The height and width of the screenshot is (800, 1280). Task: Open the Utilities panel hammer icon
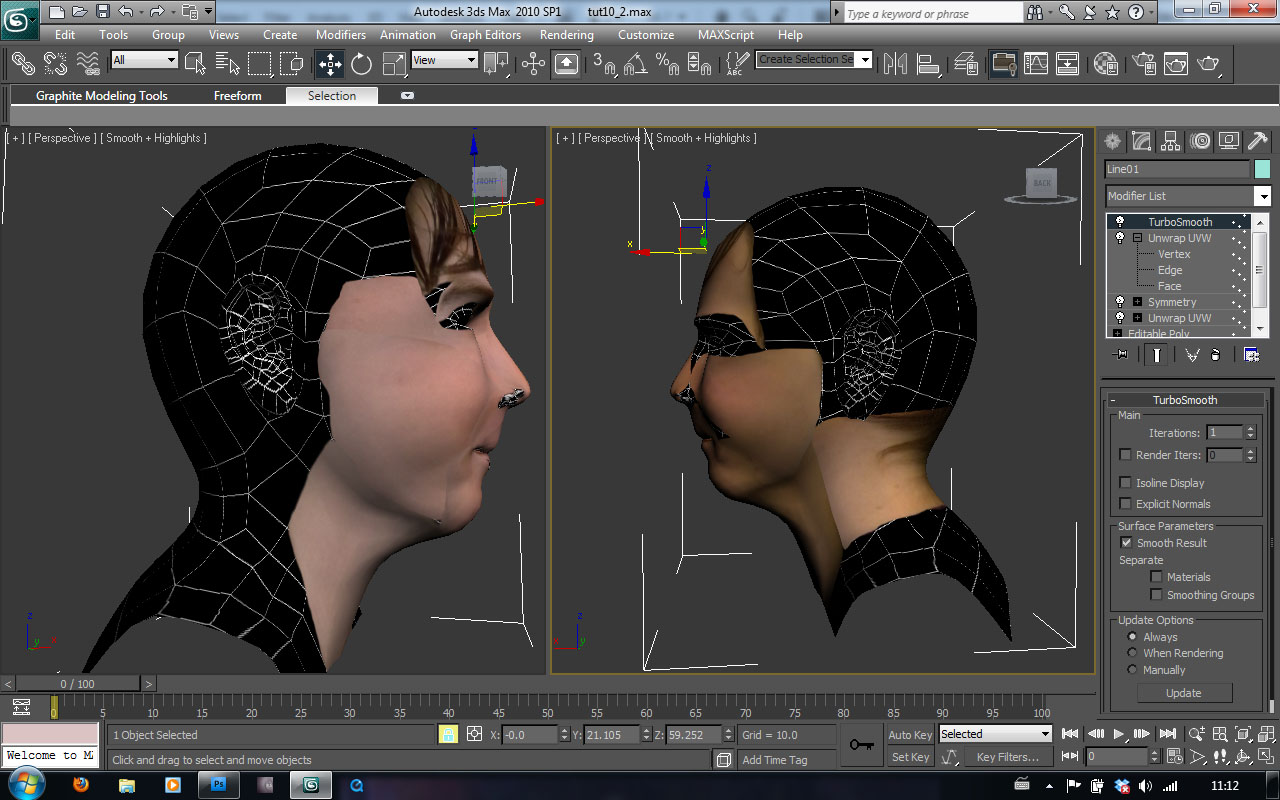point(1258,141)
